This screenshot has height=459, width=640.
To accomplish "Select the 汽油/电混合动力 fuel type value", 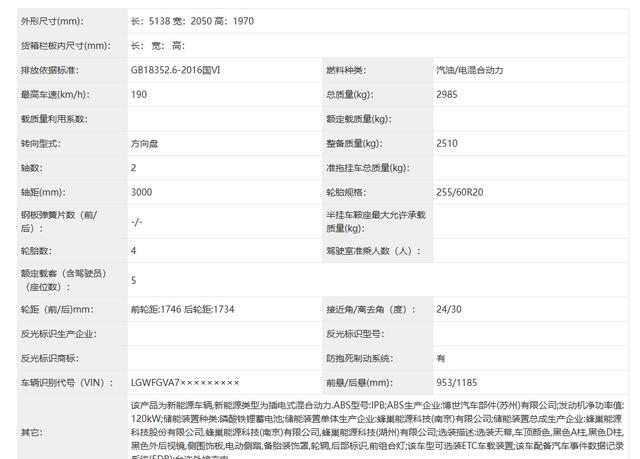I will [x=475, y=70].
